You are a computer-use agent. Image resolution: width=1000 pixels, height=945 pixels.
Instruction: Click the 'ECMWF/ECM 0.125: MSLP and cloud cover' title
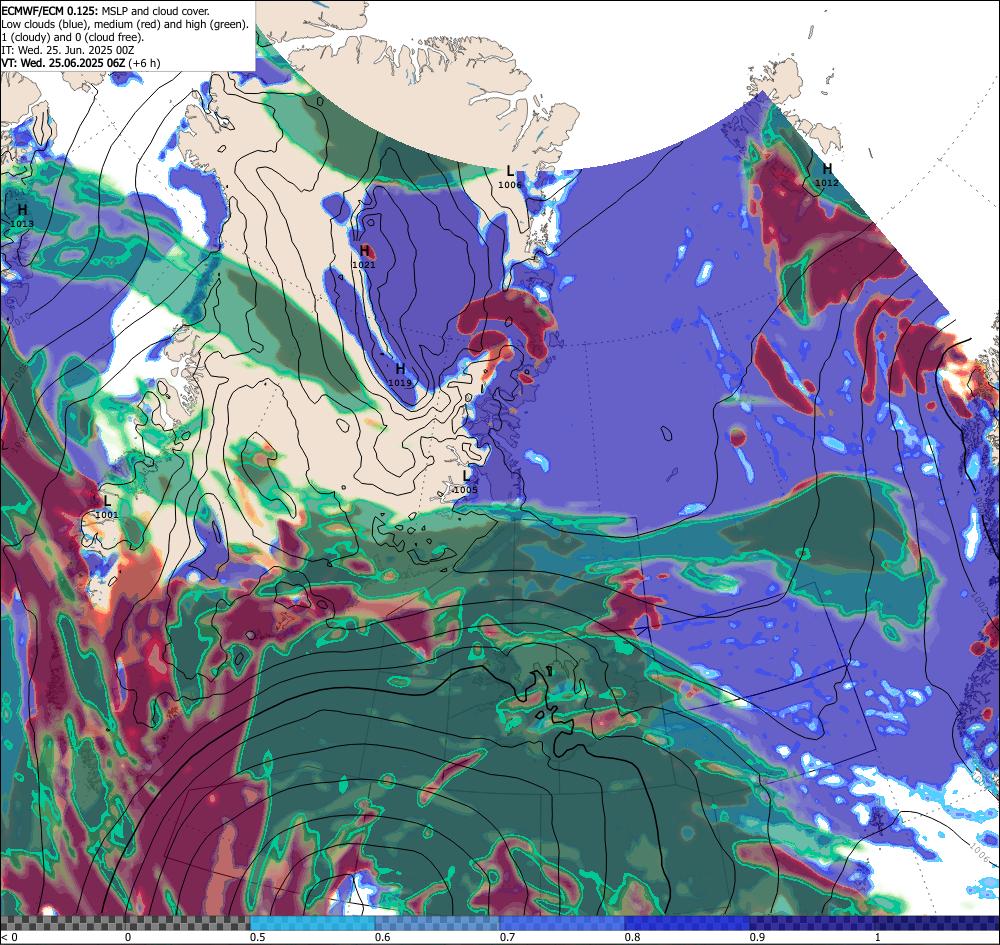(105, 11)
